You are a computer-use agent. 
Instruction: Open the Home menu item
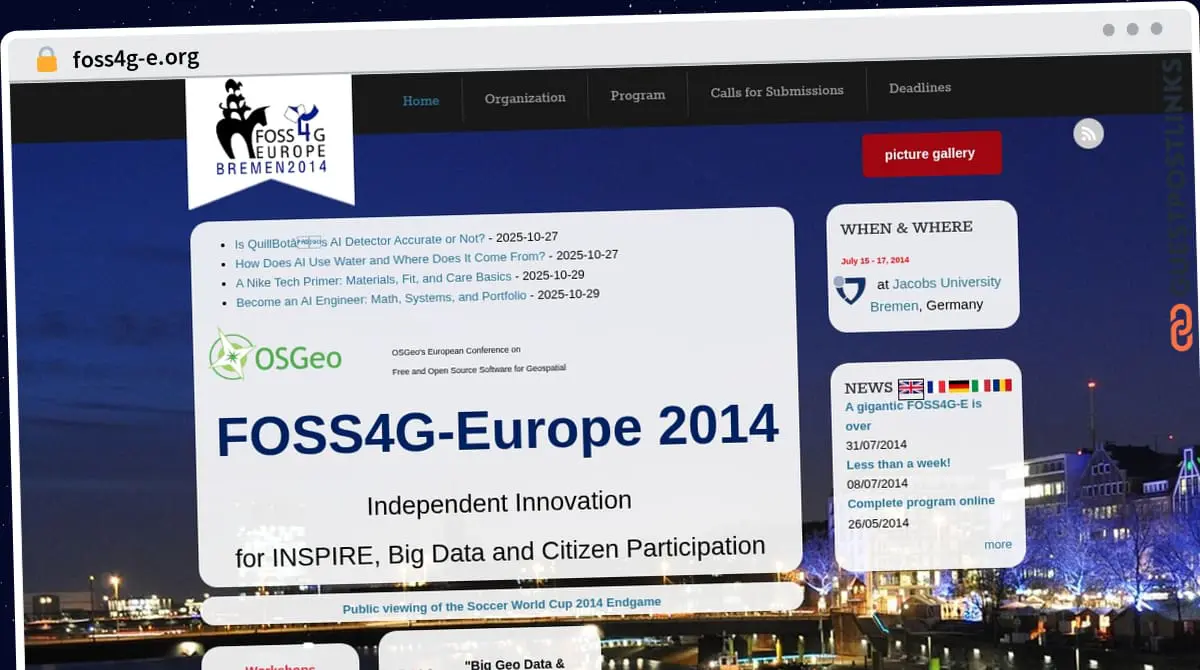[x=420, y=101]
